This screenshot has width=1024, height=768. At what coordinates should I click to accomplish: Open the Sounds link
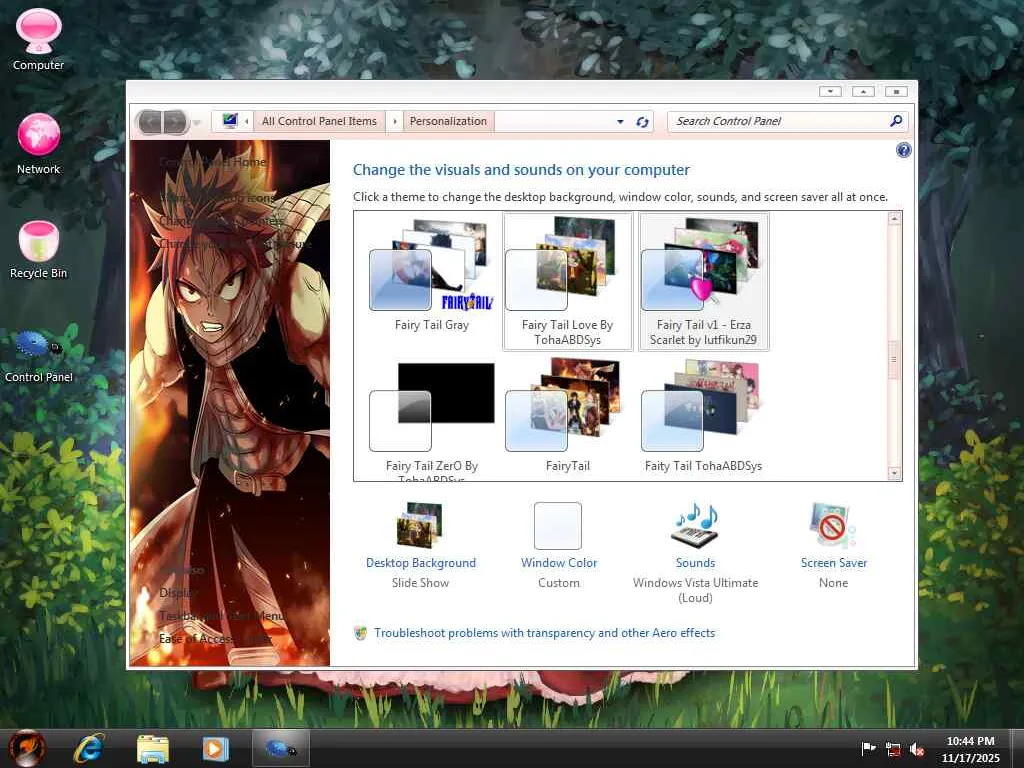coord(696,563)
